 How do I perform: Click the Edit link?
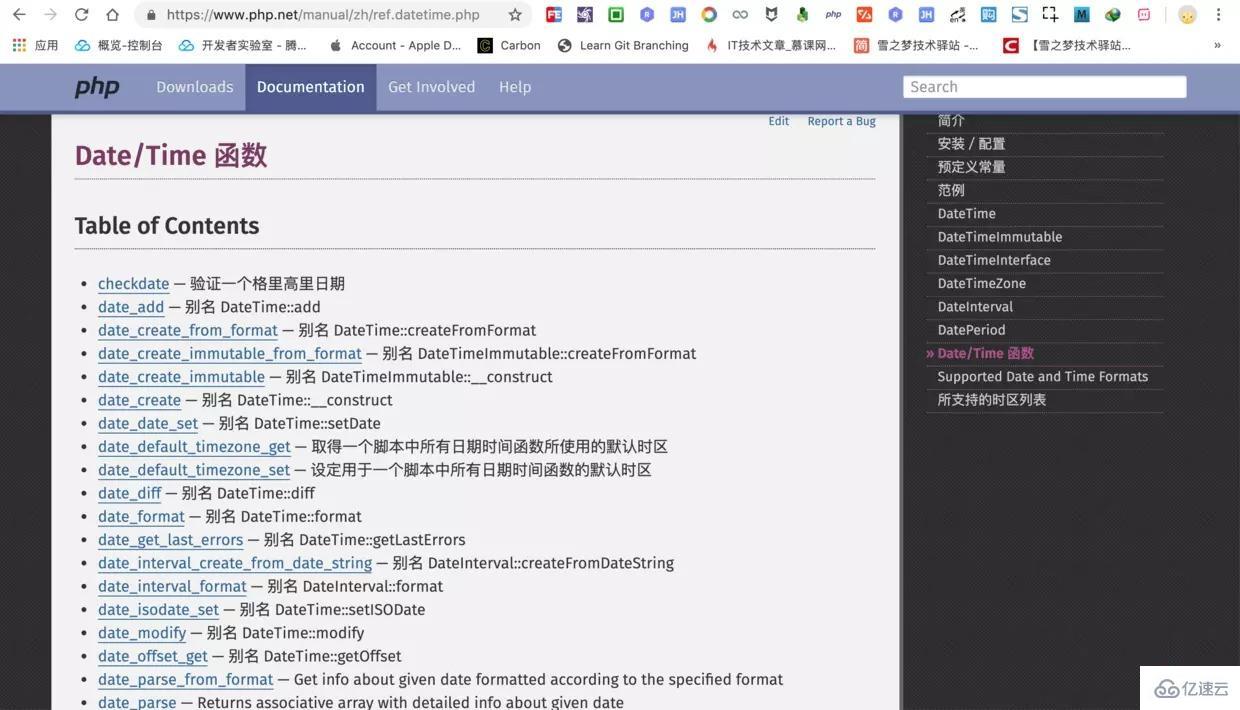tap(778, 121)
